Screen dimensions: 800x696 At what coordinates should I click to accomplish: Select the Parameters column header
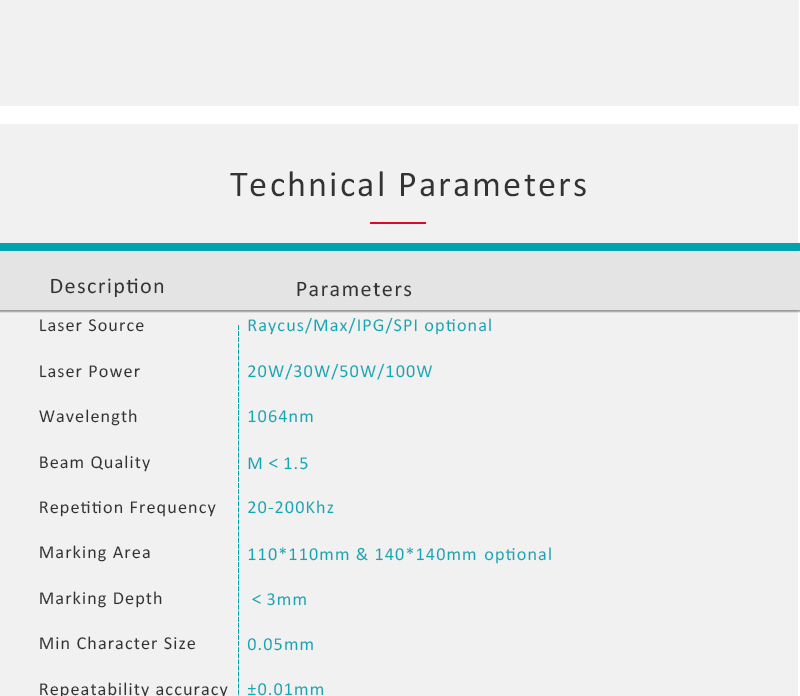coord(354,289)
